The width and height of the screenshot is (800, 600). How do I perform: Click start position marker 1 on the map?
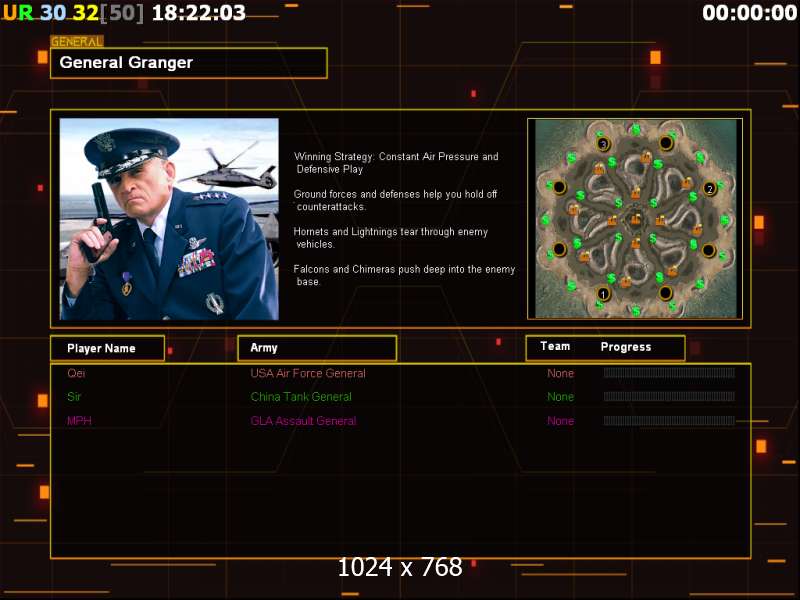tap(603, 294)
